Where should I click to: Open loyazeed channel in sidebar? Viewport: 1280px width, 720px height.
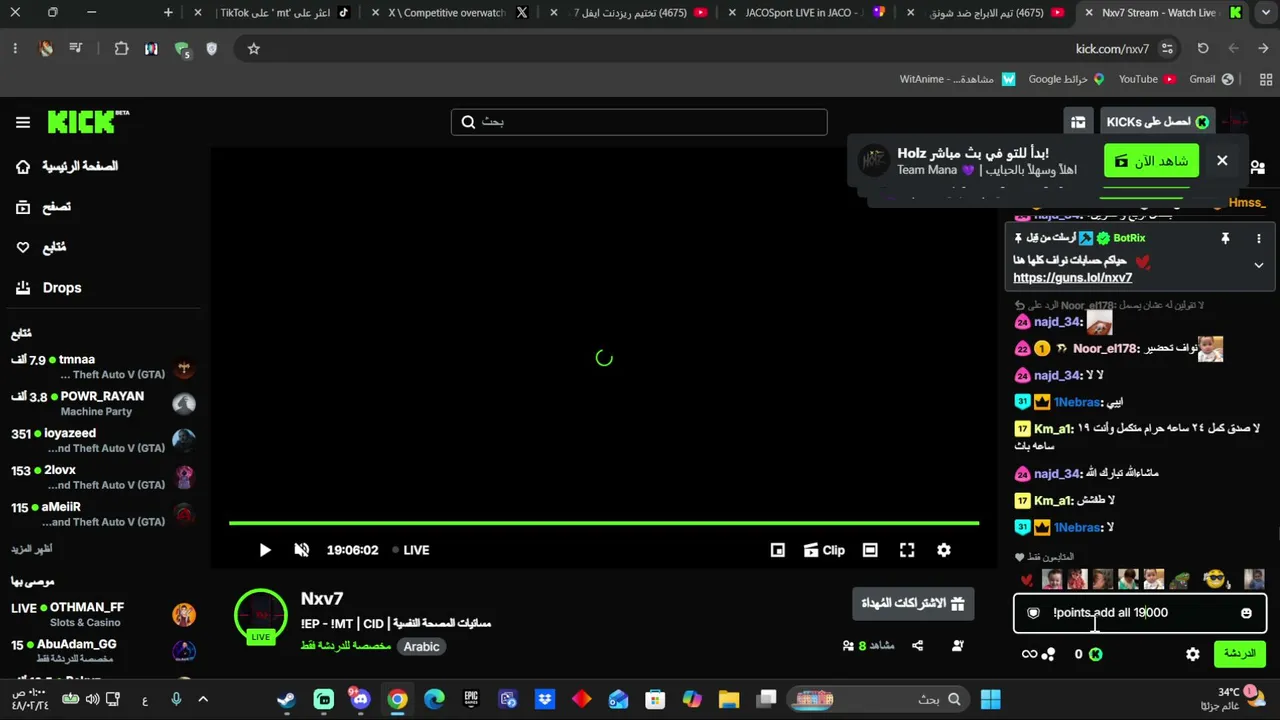(102, 440)
